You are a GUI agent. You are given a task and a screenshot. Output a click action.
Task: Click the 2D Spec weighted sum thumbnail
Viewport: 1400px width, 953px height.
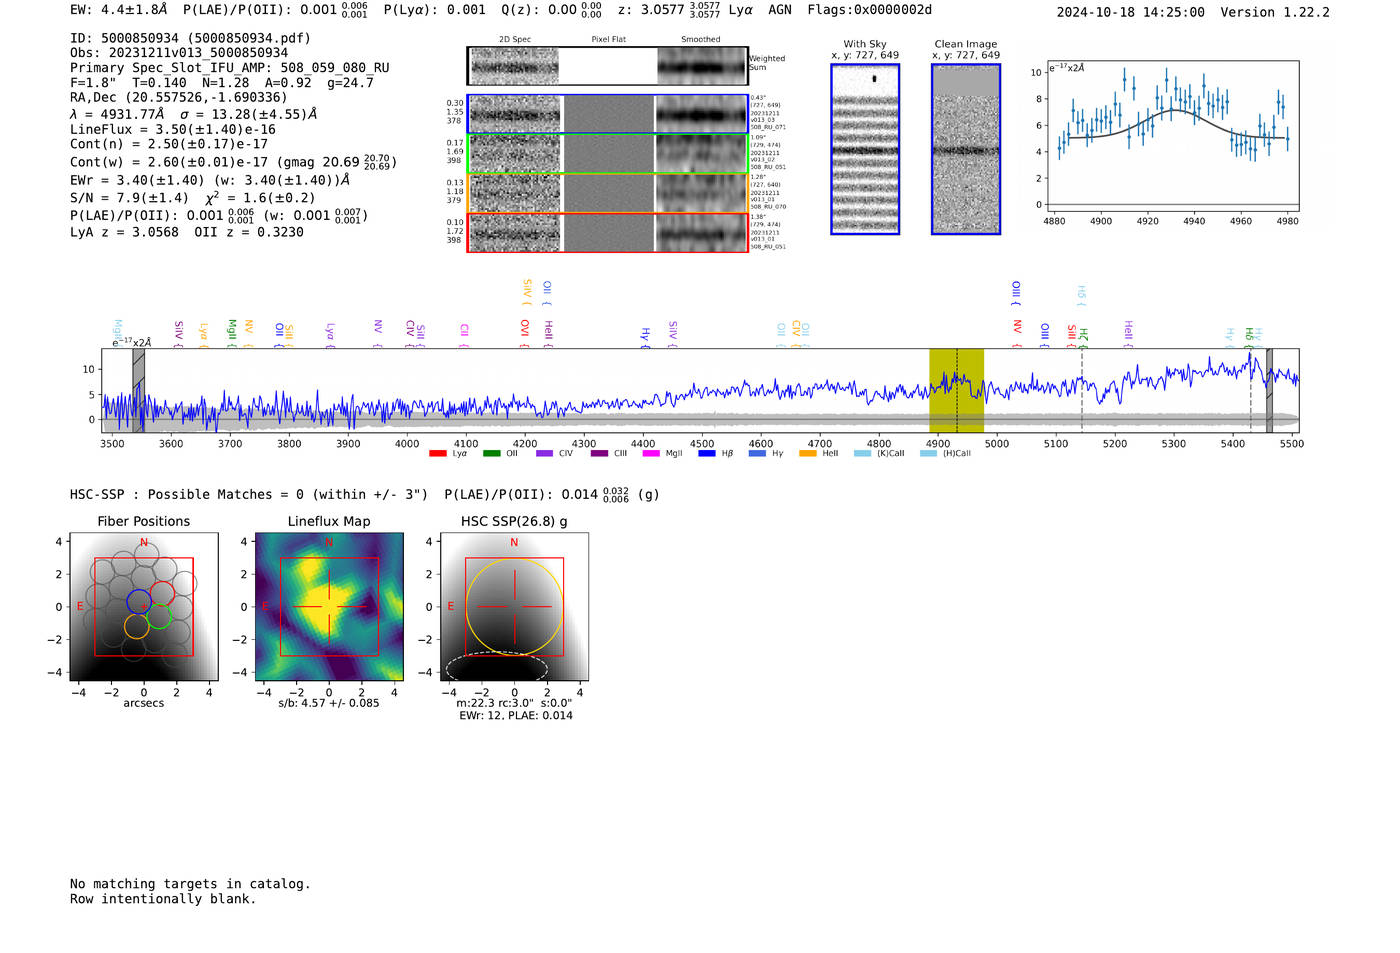[x=514, y=66]
